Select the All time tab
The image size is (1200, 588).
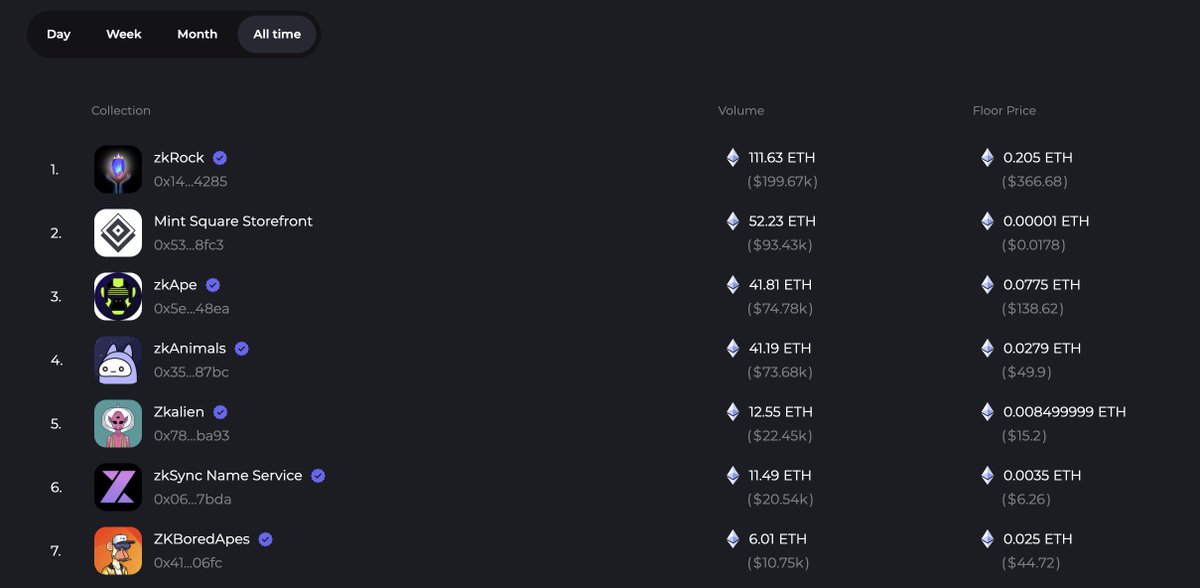277,34
